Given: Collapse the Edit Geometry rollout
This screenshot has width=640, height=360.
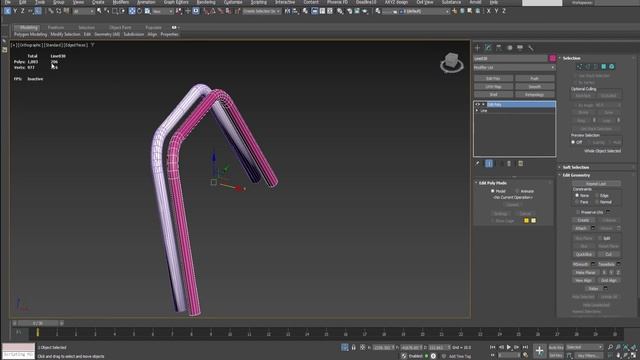Looking at the screenshot, I should pos(576,175).
